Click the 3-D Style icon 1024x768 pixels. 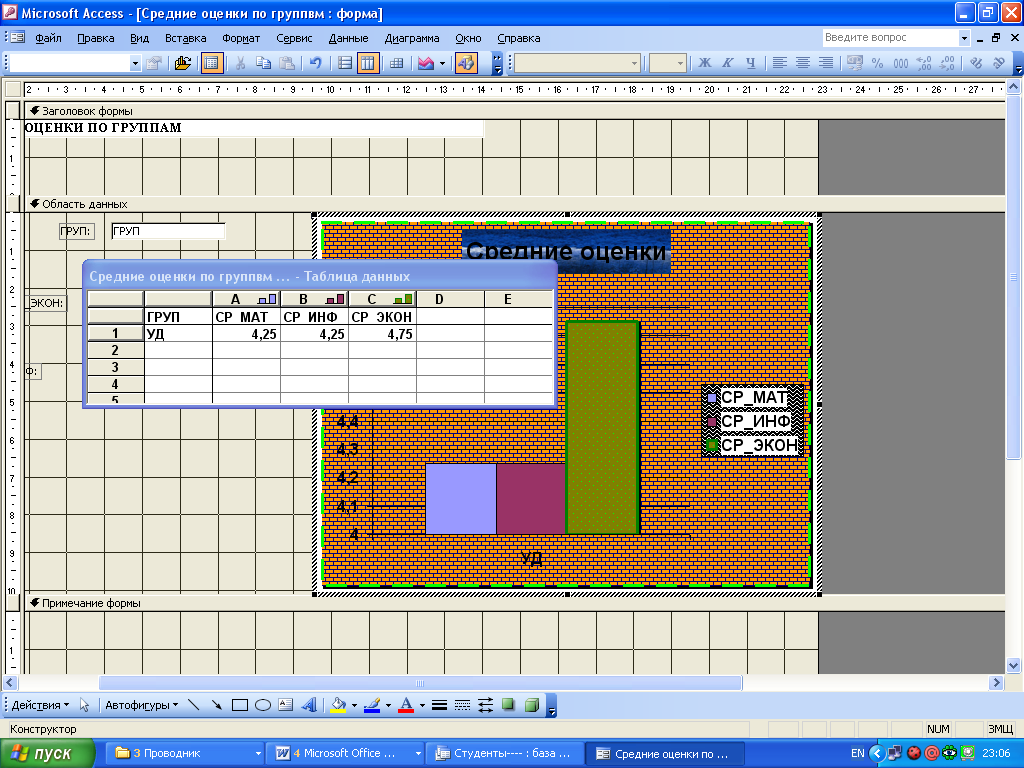tap(532, 705)
